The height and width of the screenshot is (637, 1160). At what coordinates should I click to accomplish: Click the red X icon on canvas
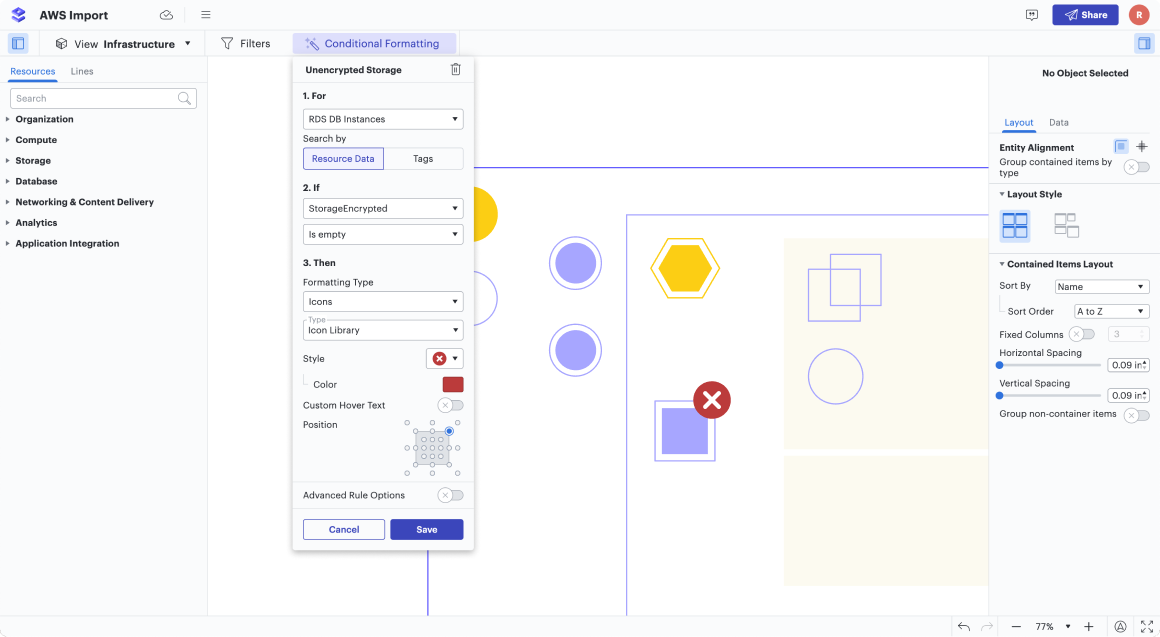click(712, 400)
